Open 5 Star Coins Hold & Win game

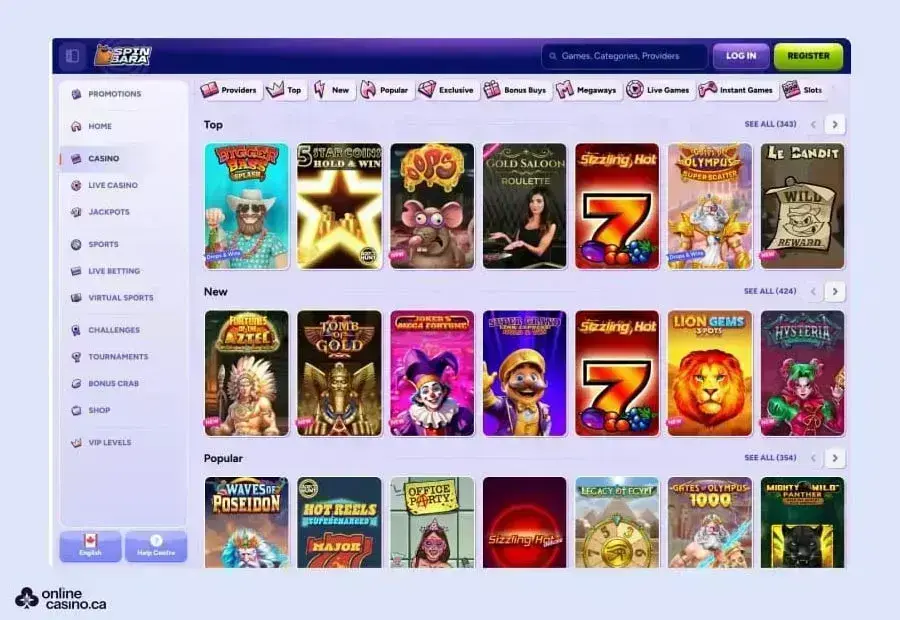pos(339,206)
